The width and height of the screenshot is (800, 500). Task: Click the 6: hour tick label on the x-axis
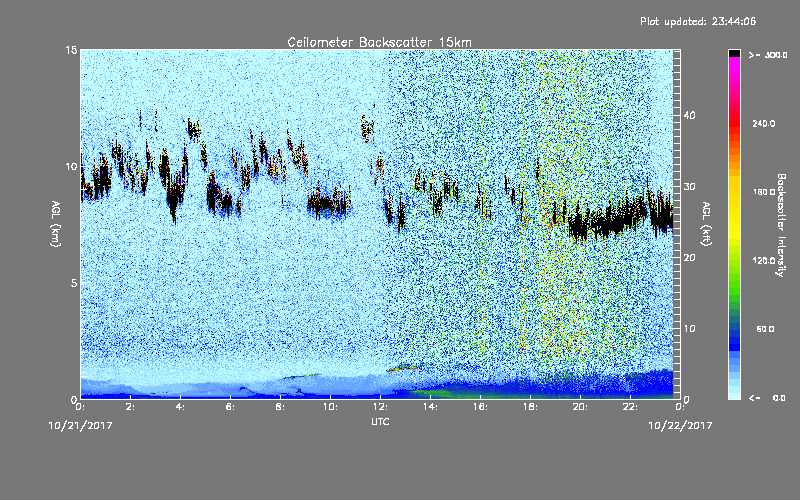[230, 407]
